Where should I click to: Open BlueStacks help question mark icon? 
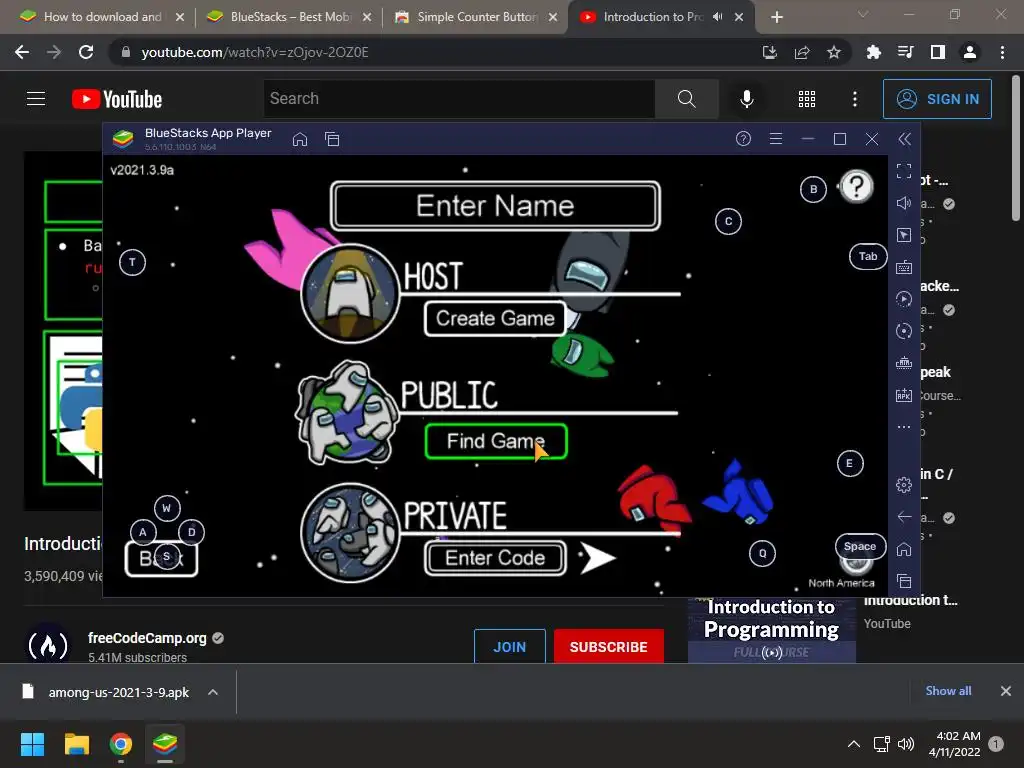point(743,138)
